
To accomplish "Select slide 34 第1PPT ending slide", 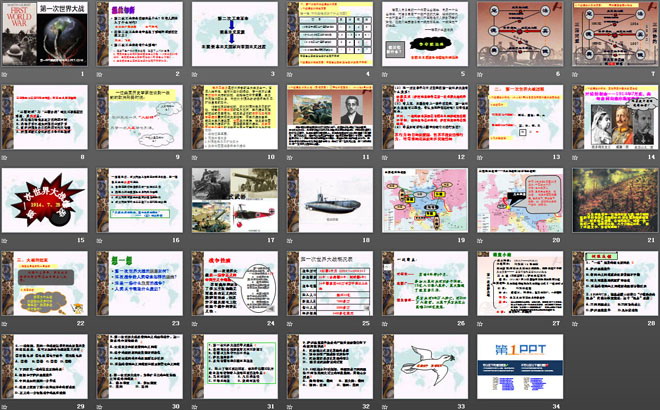I will pyautogui.click(x=520, y=367).
